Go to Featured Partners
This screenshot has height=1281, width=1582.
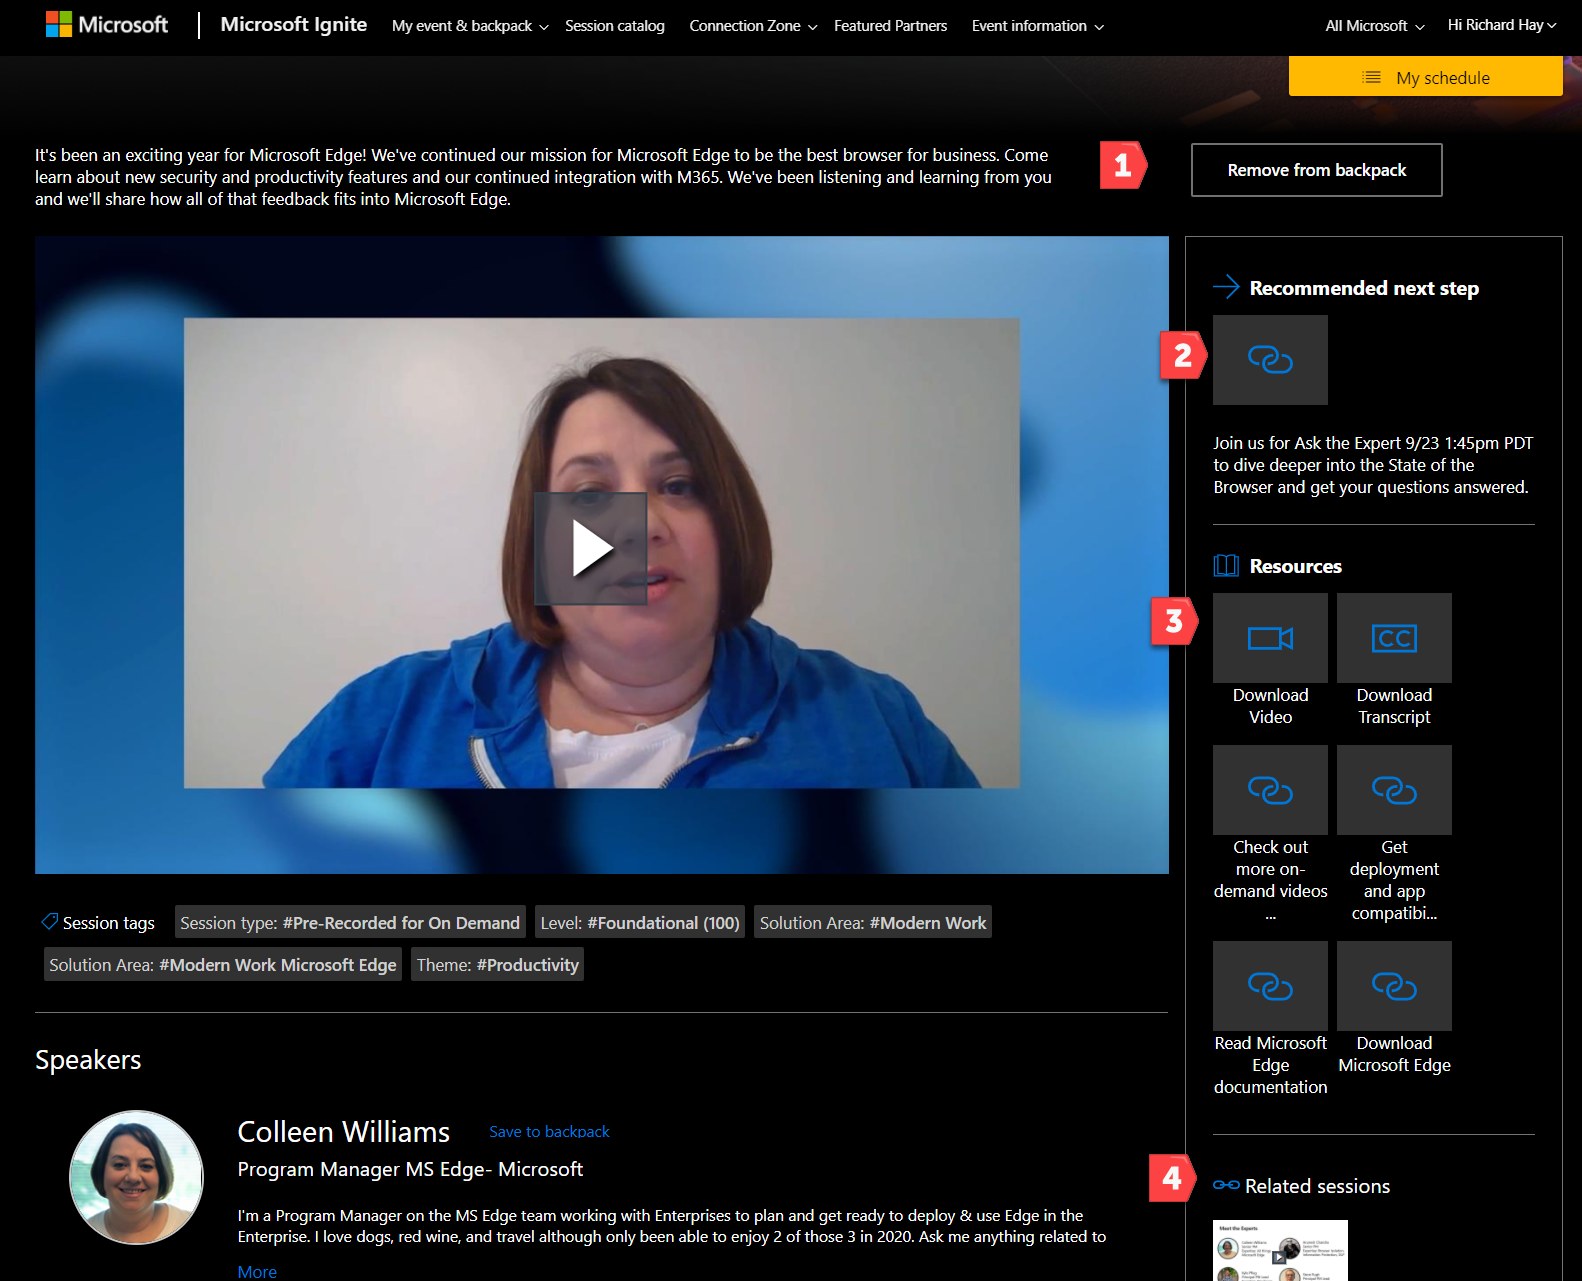890,26
